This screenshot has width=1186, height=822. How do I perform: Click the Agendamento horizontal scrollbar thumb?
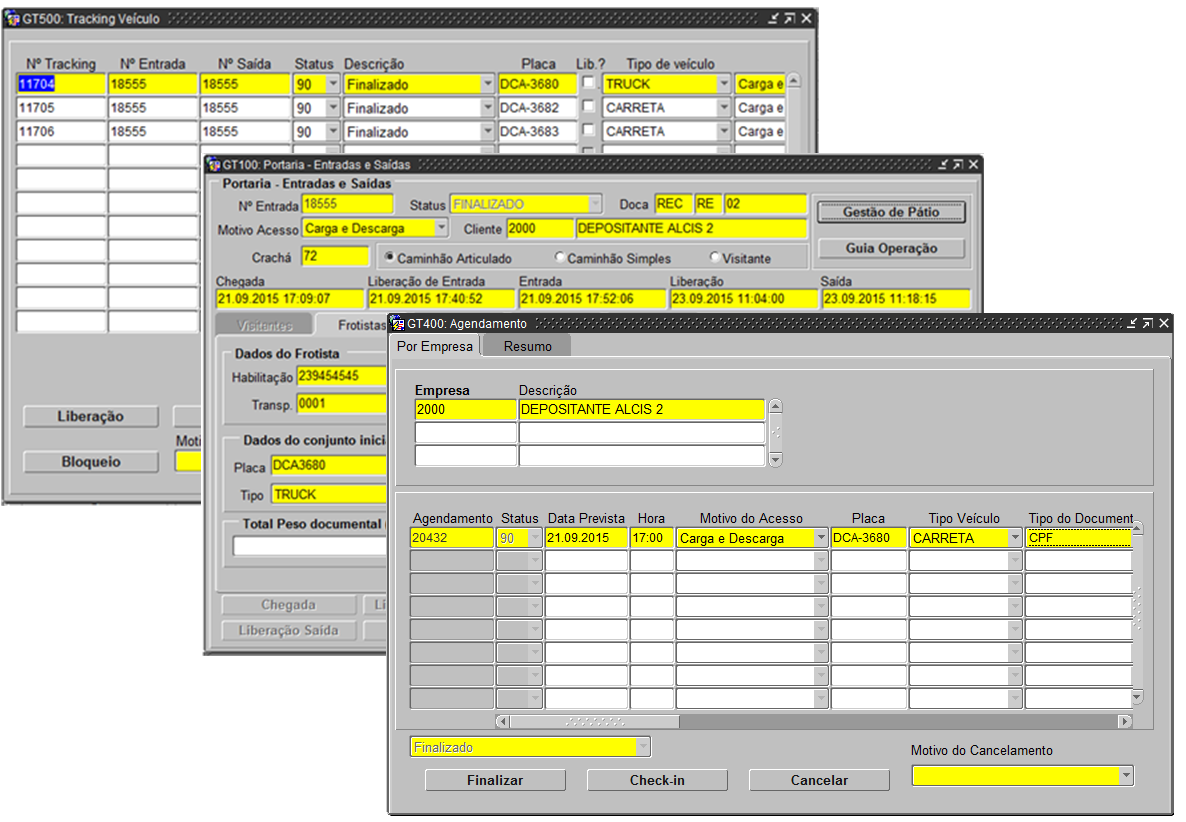tap(595, 721)
